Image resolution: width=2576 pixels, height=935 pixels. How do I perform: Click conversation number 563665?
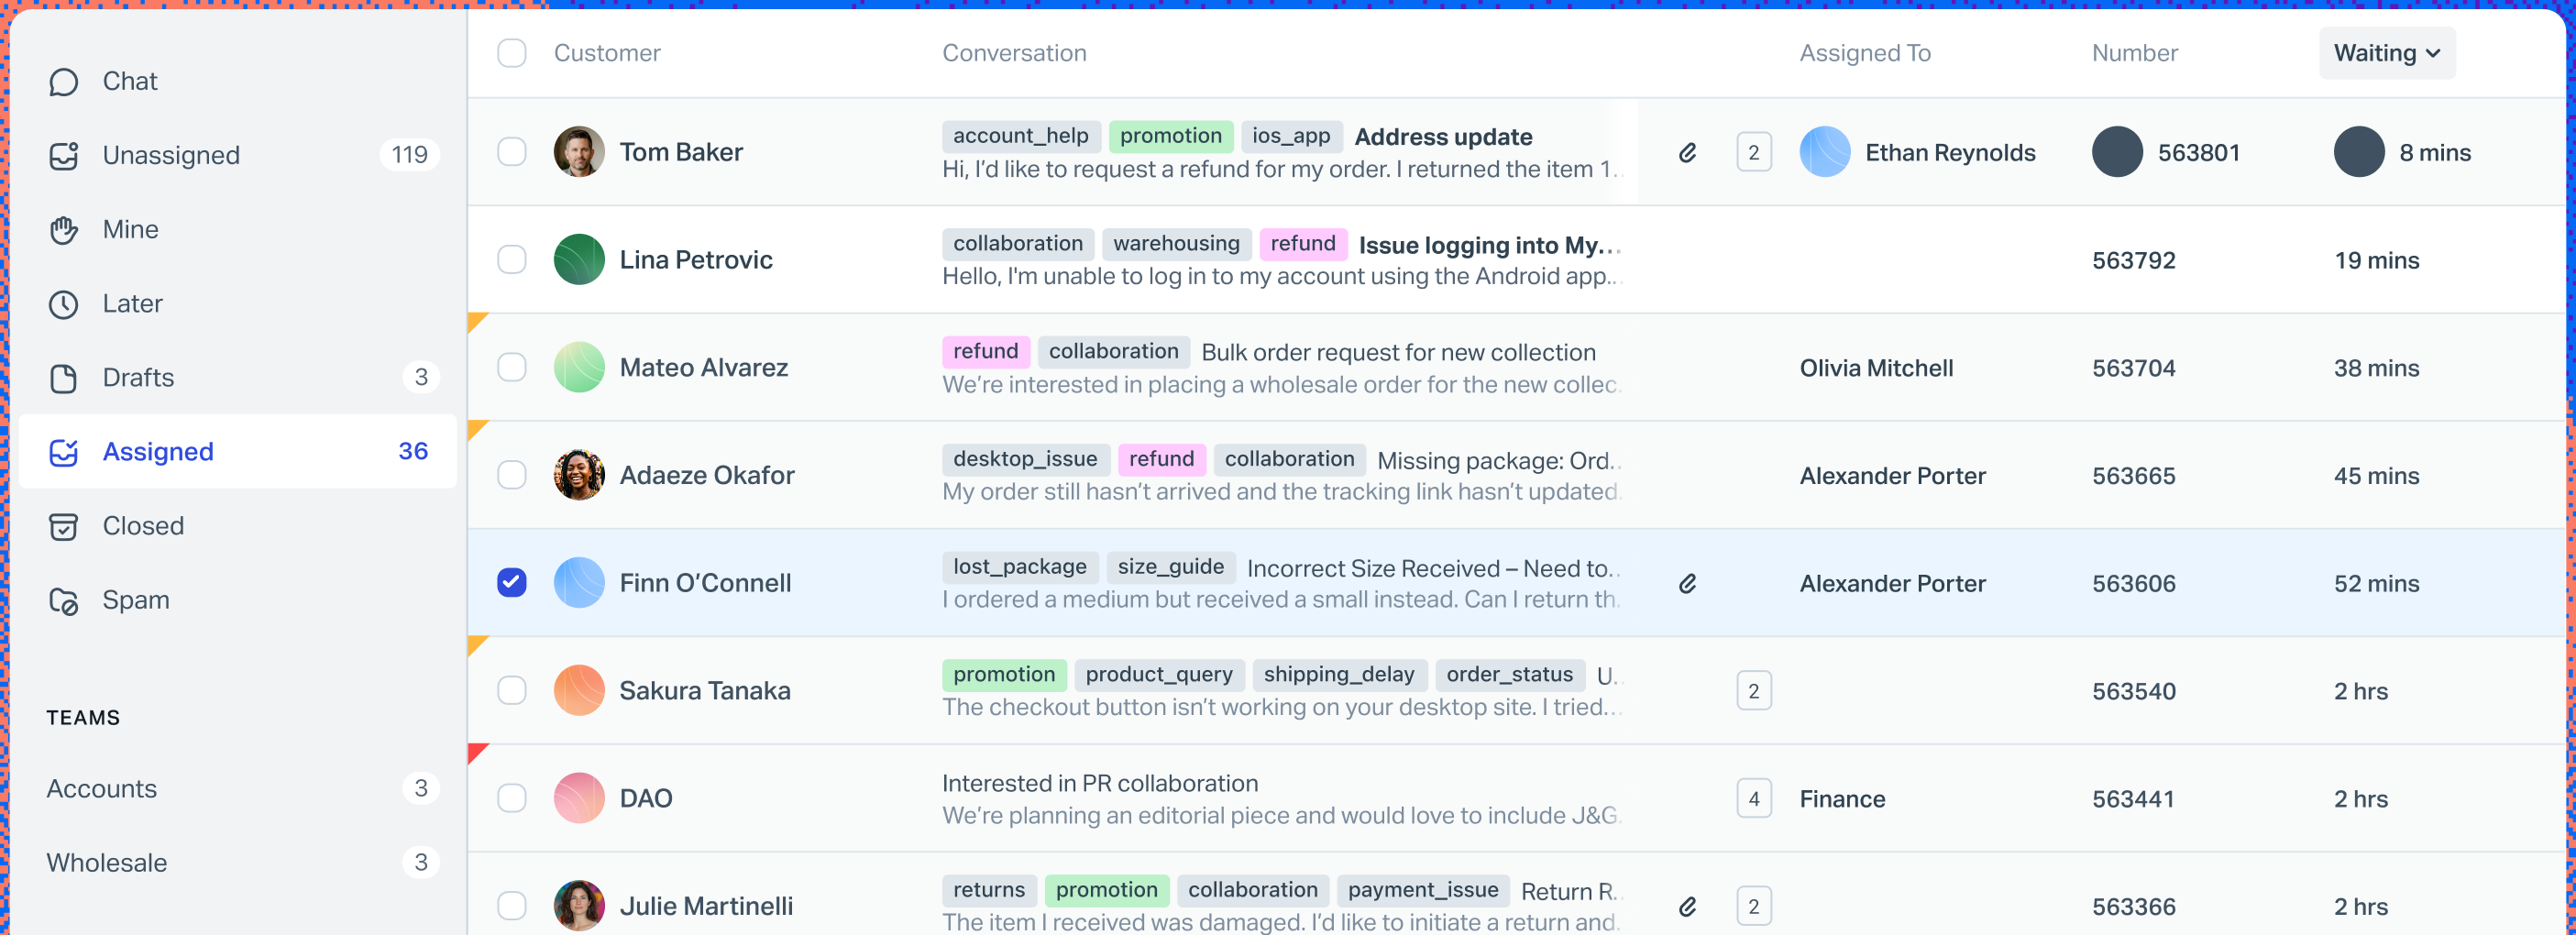coord(2133,476)
